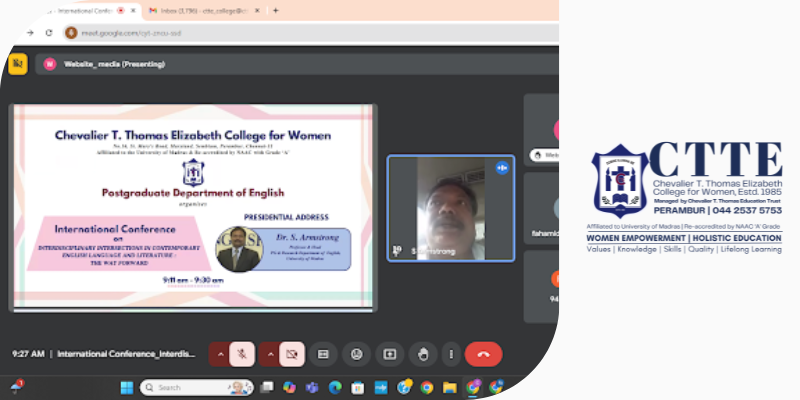Launch Copilot from taskbar

pos(289,388)
